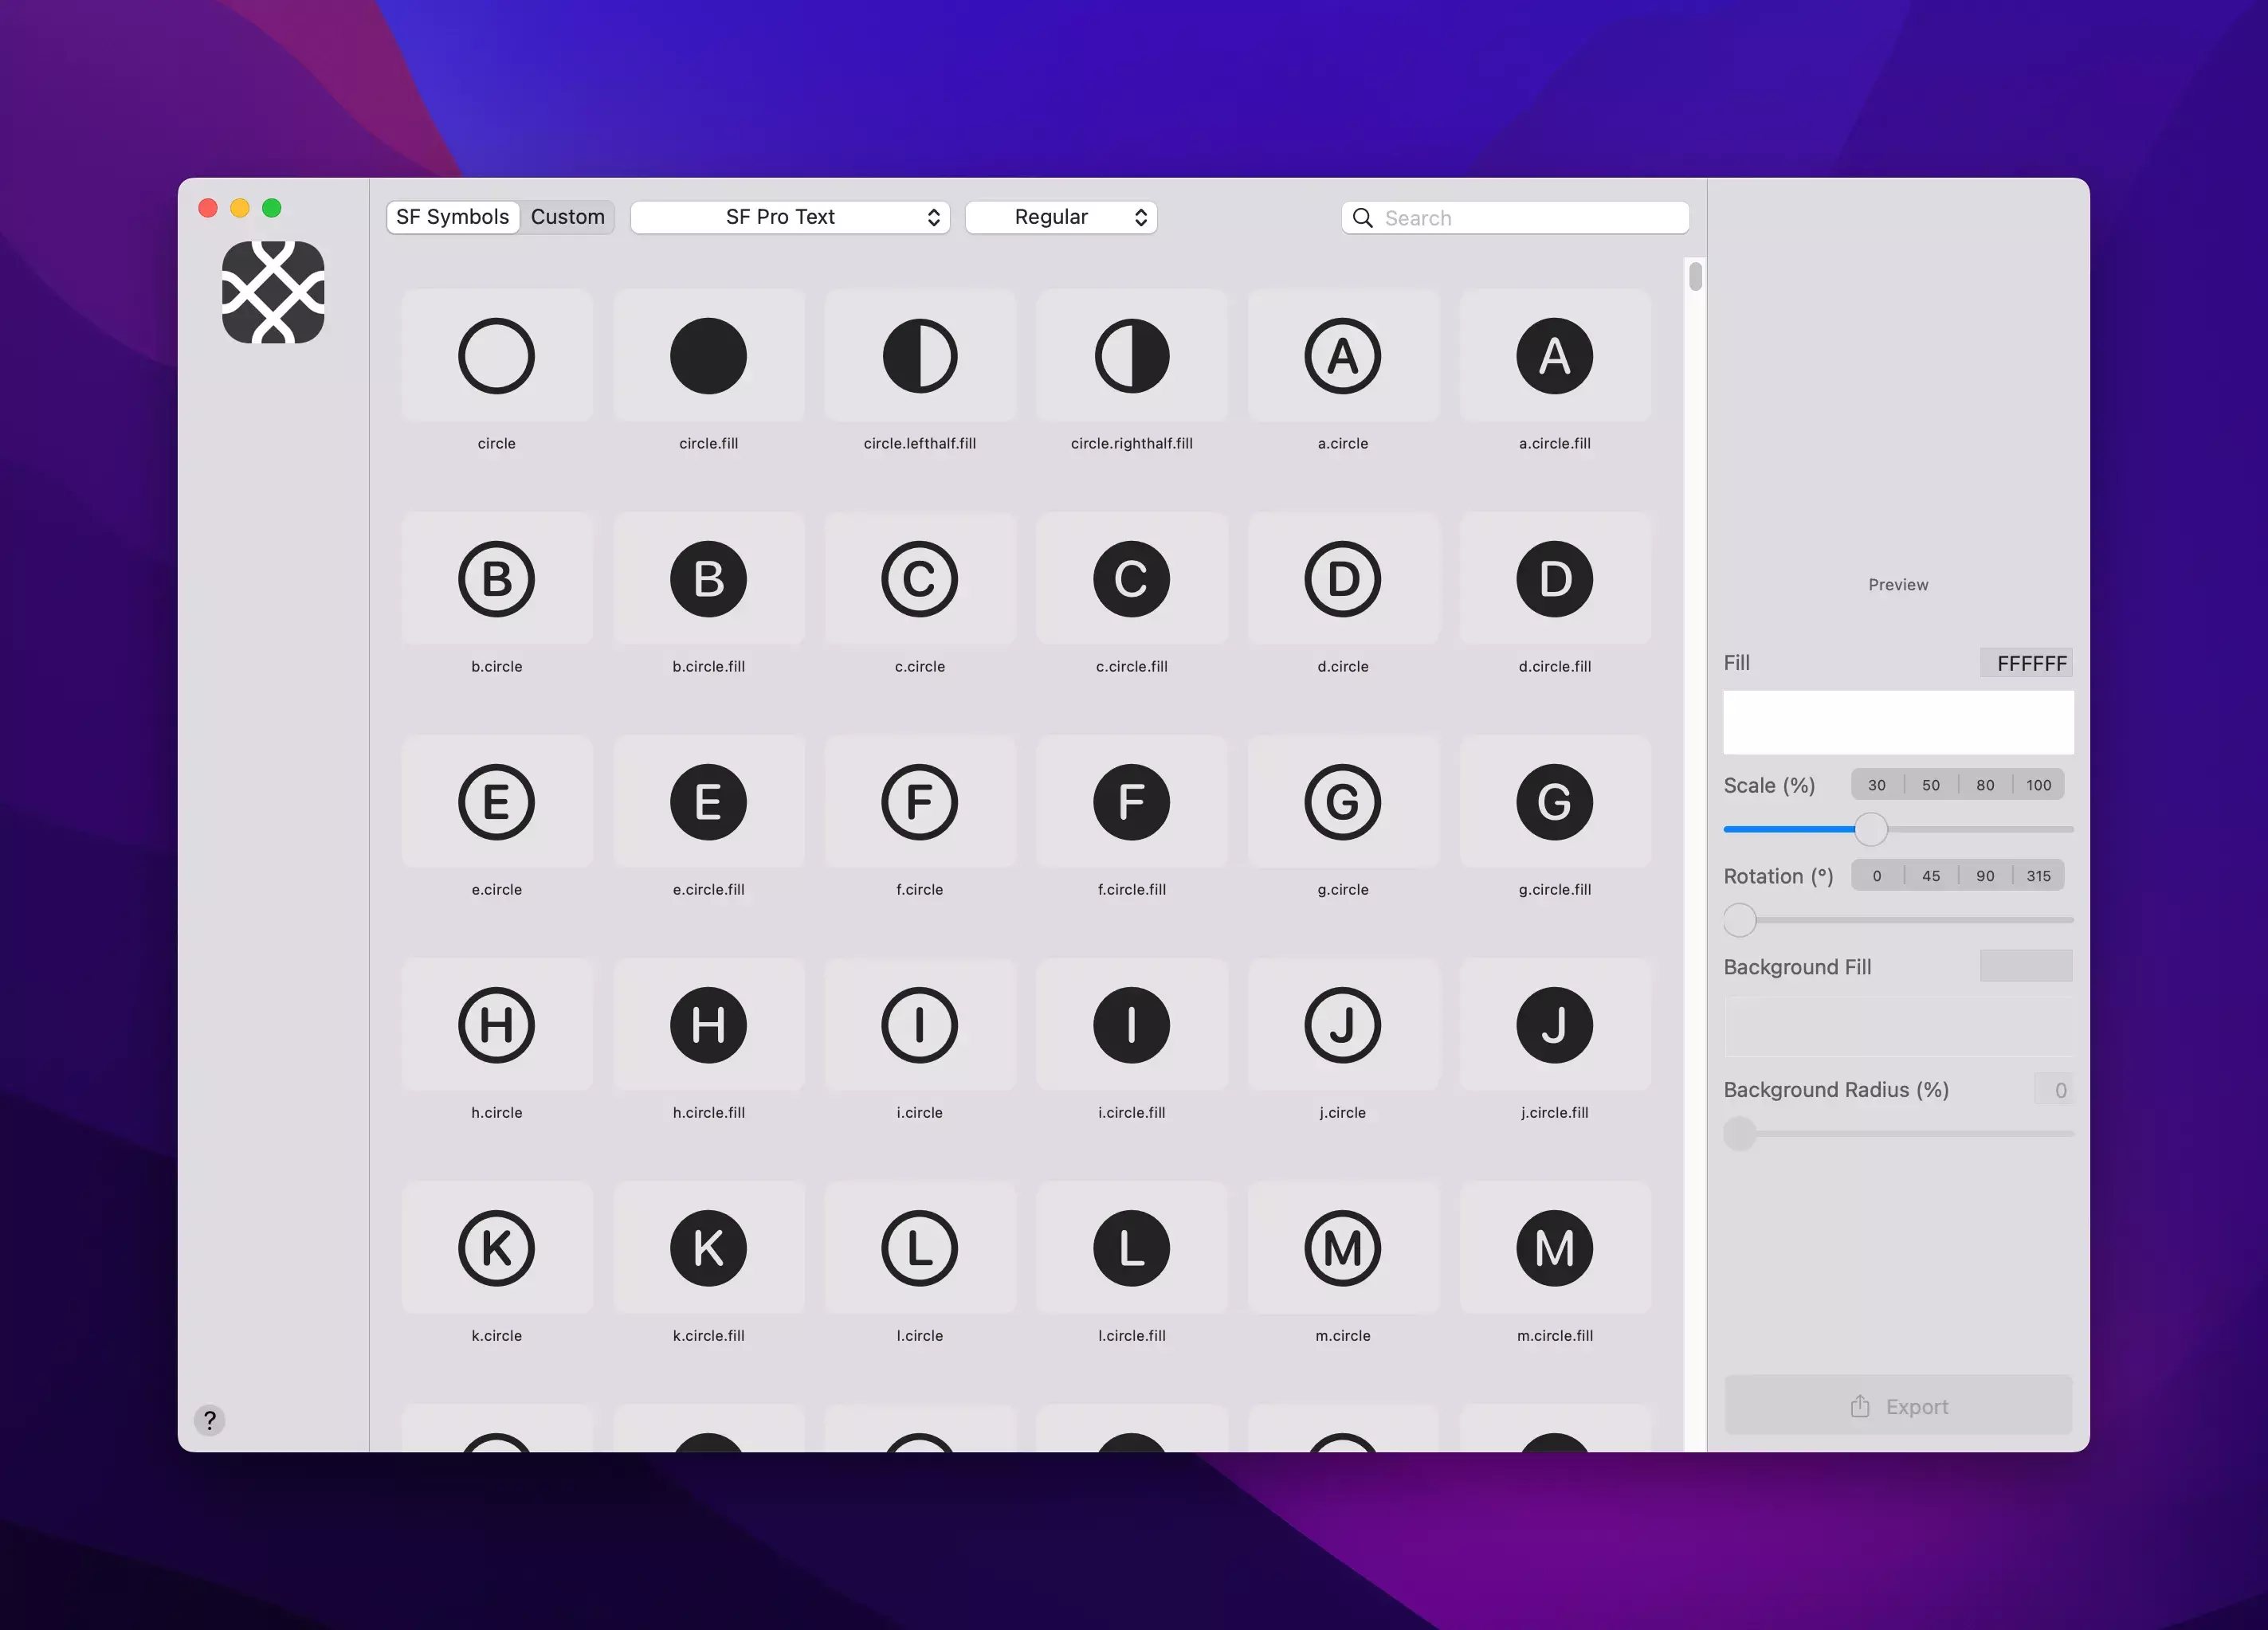Viewport: 2268px width, 1630px height.
Task: Set scale preset to 50
Action: 1930,785
